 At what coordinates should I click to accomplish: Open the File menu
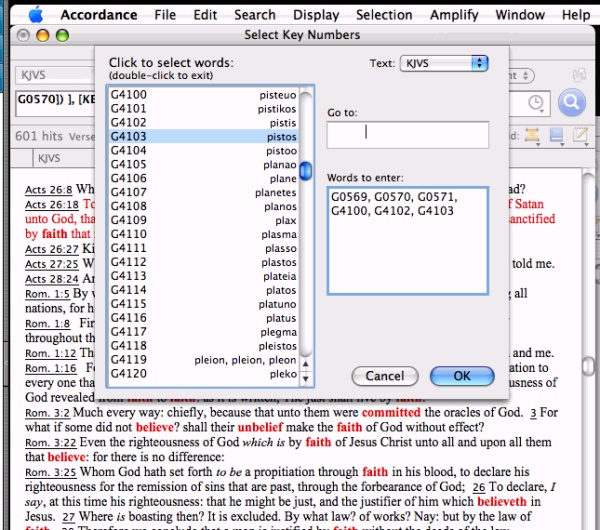(165, 15)
